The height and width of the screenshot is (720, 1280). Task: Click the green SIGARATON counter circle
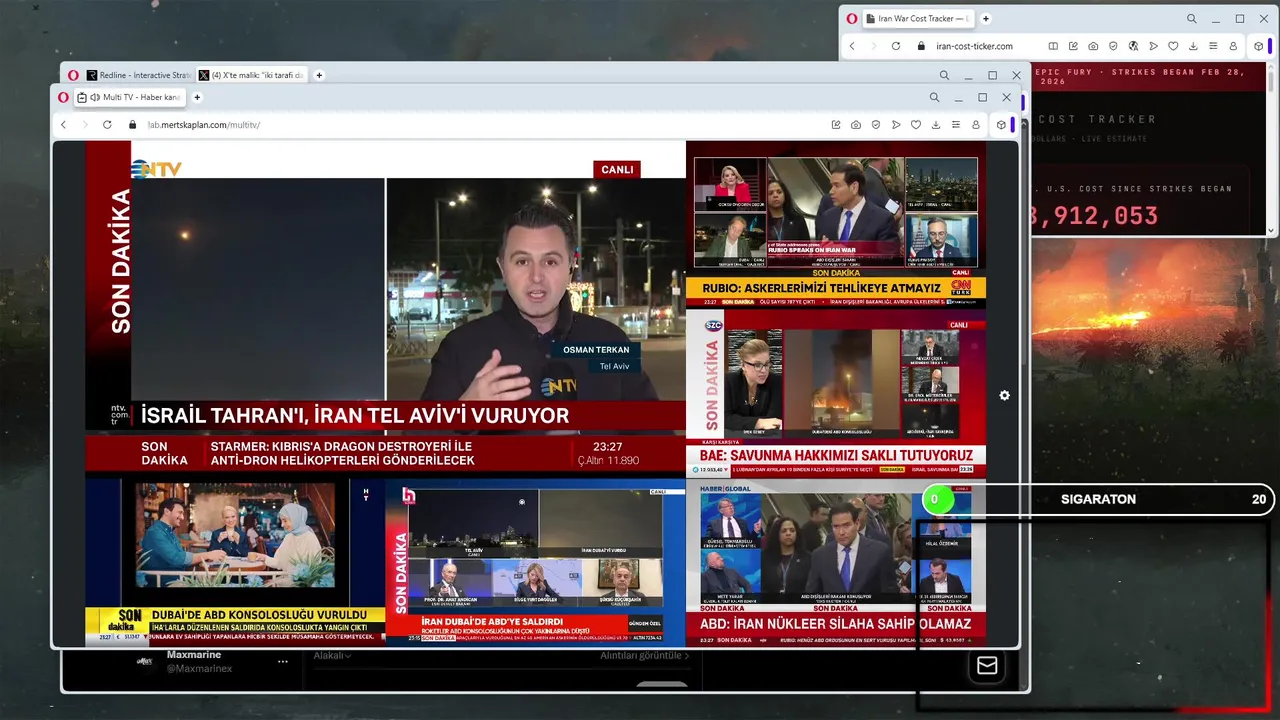point(937,499)
